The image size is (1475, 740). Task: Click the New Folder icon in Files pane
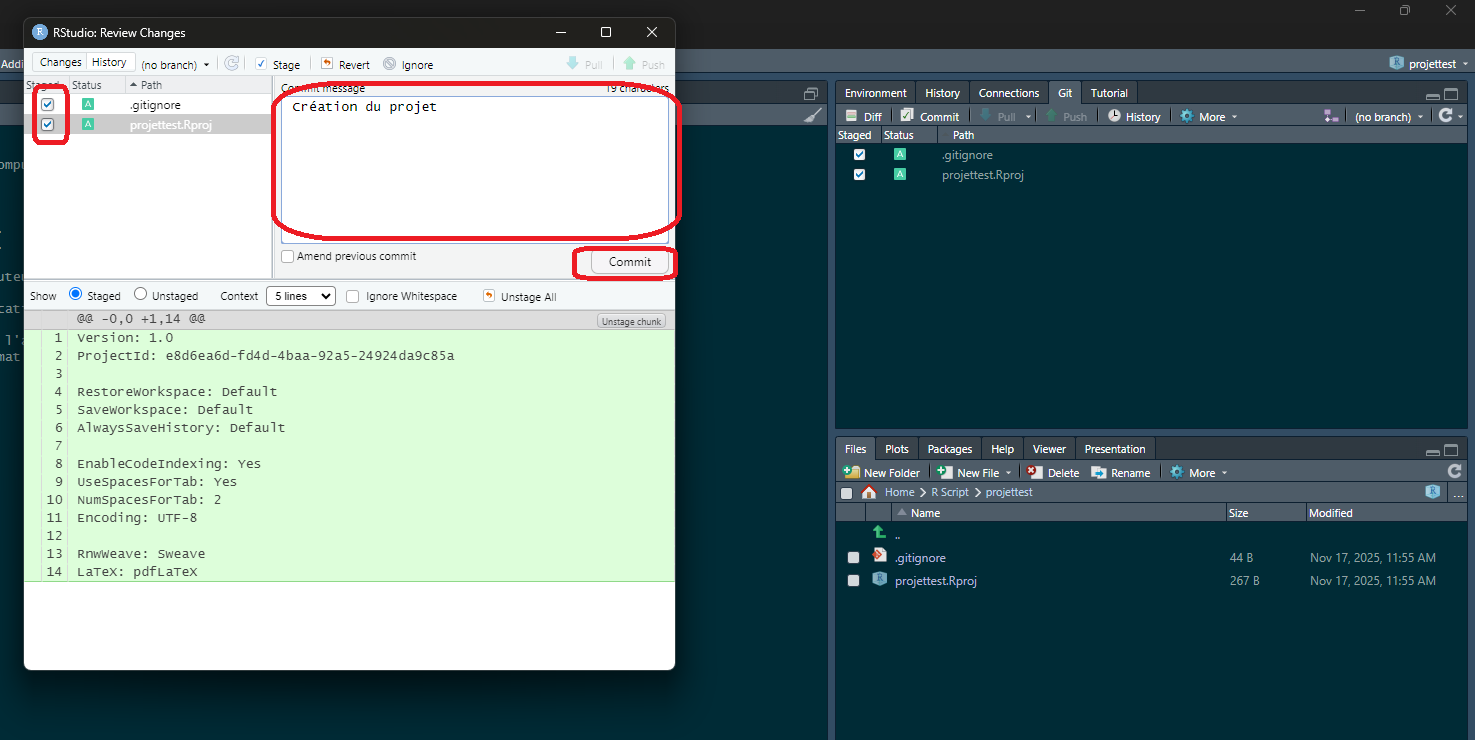(851, 472)
